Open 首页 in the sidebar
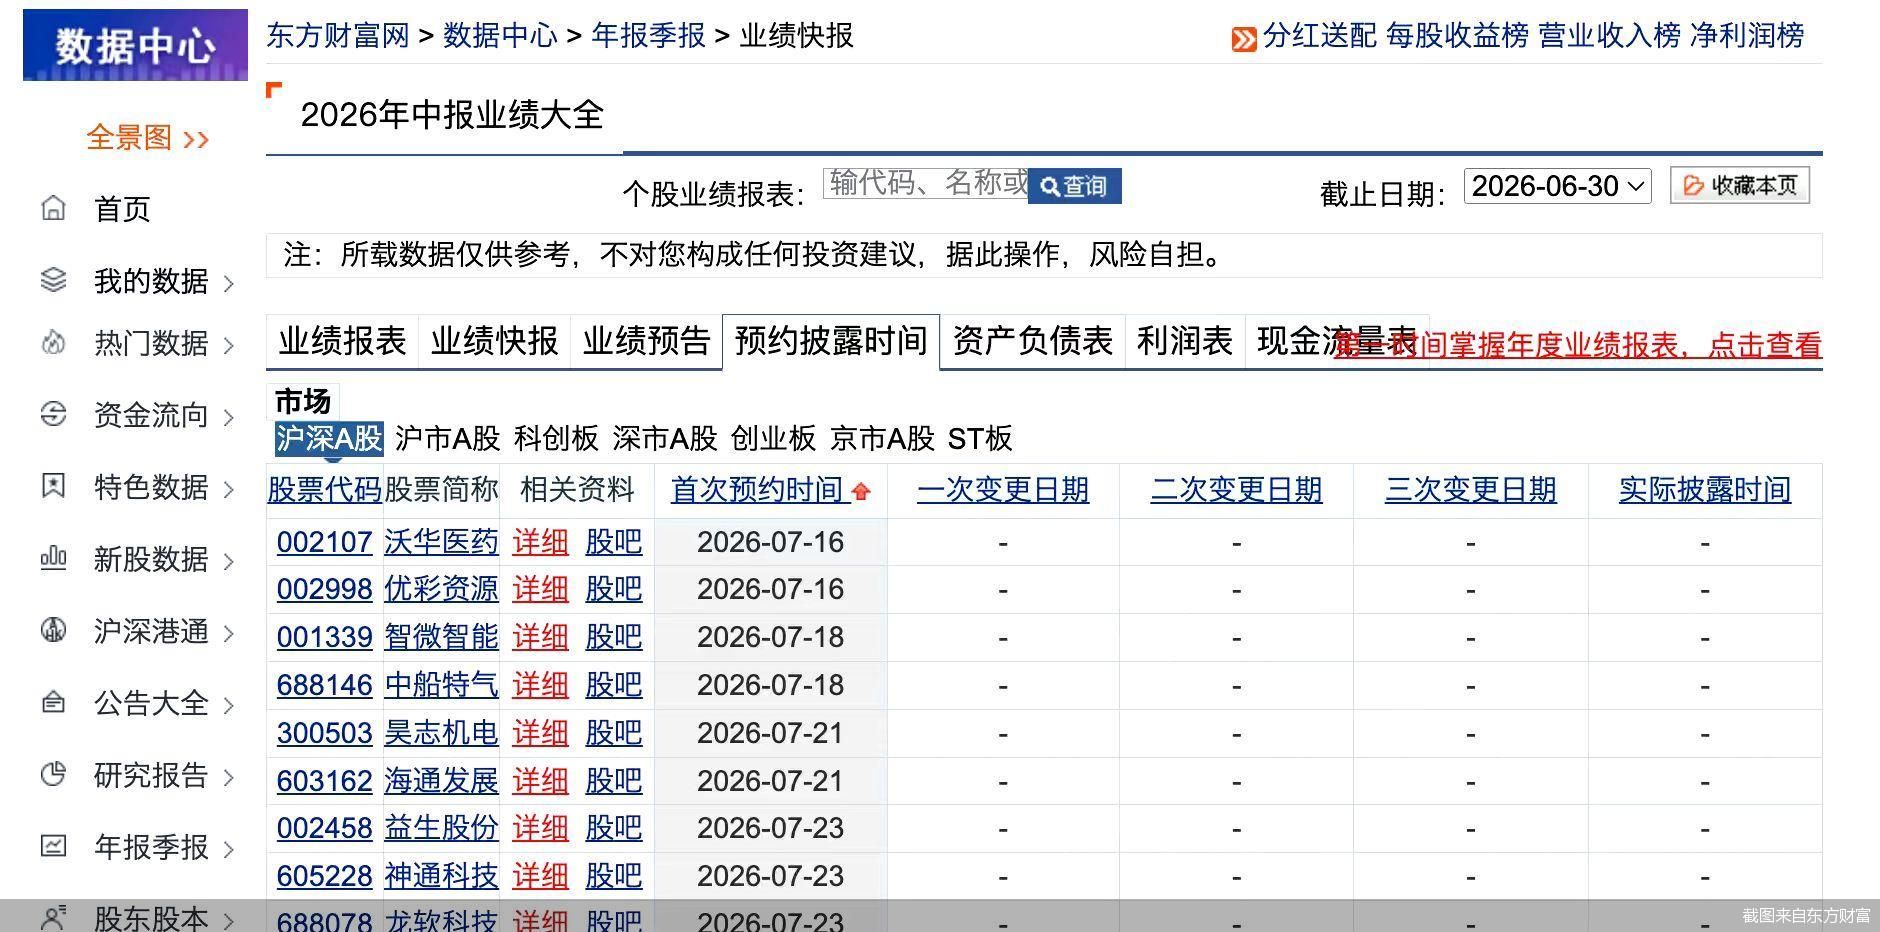 [122, 209]
